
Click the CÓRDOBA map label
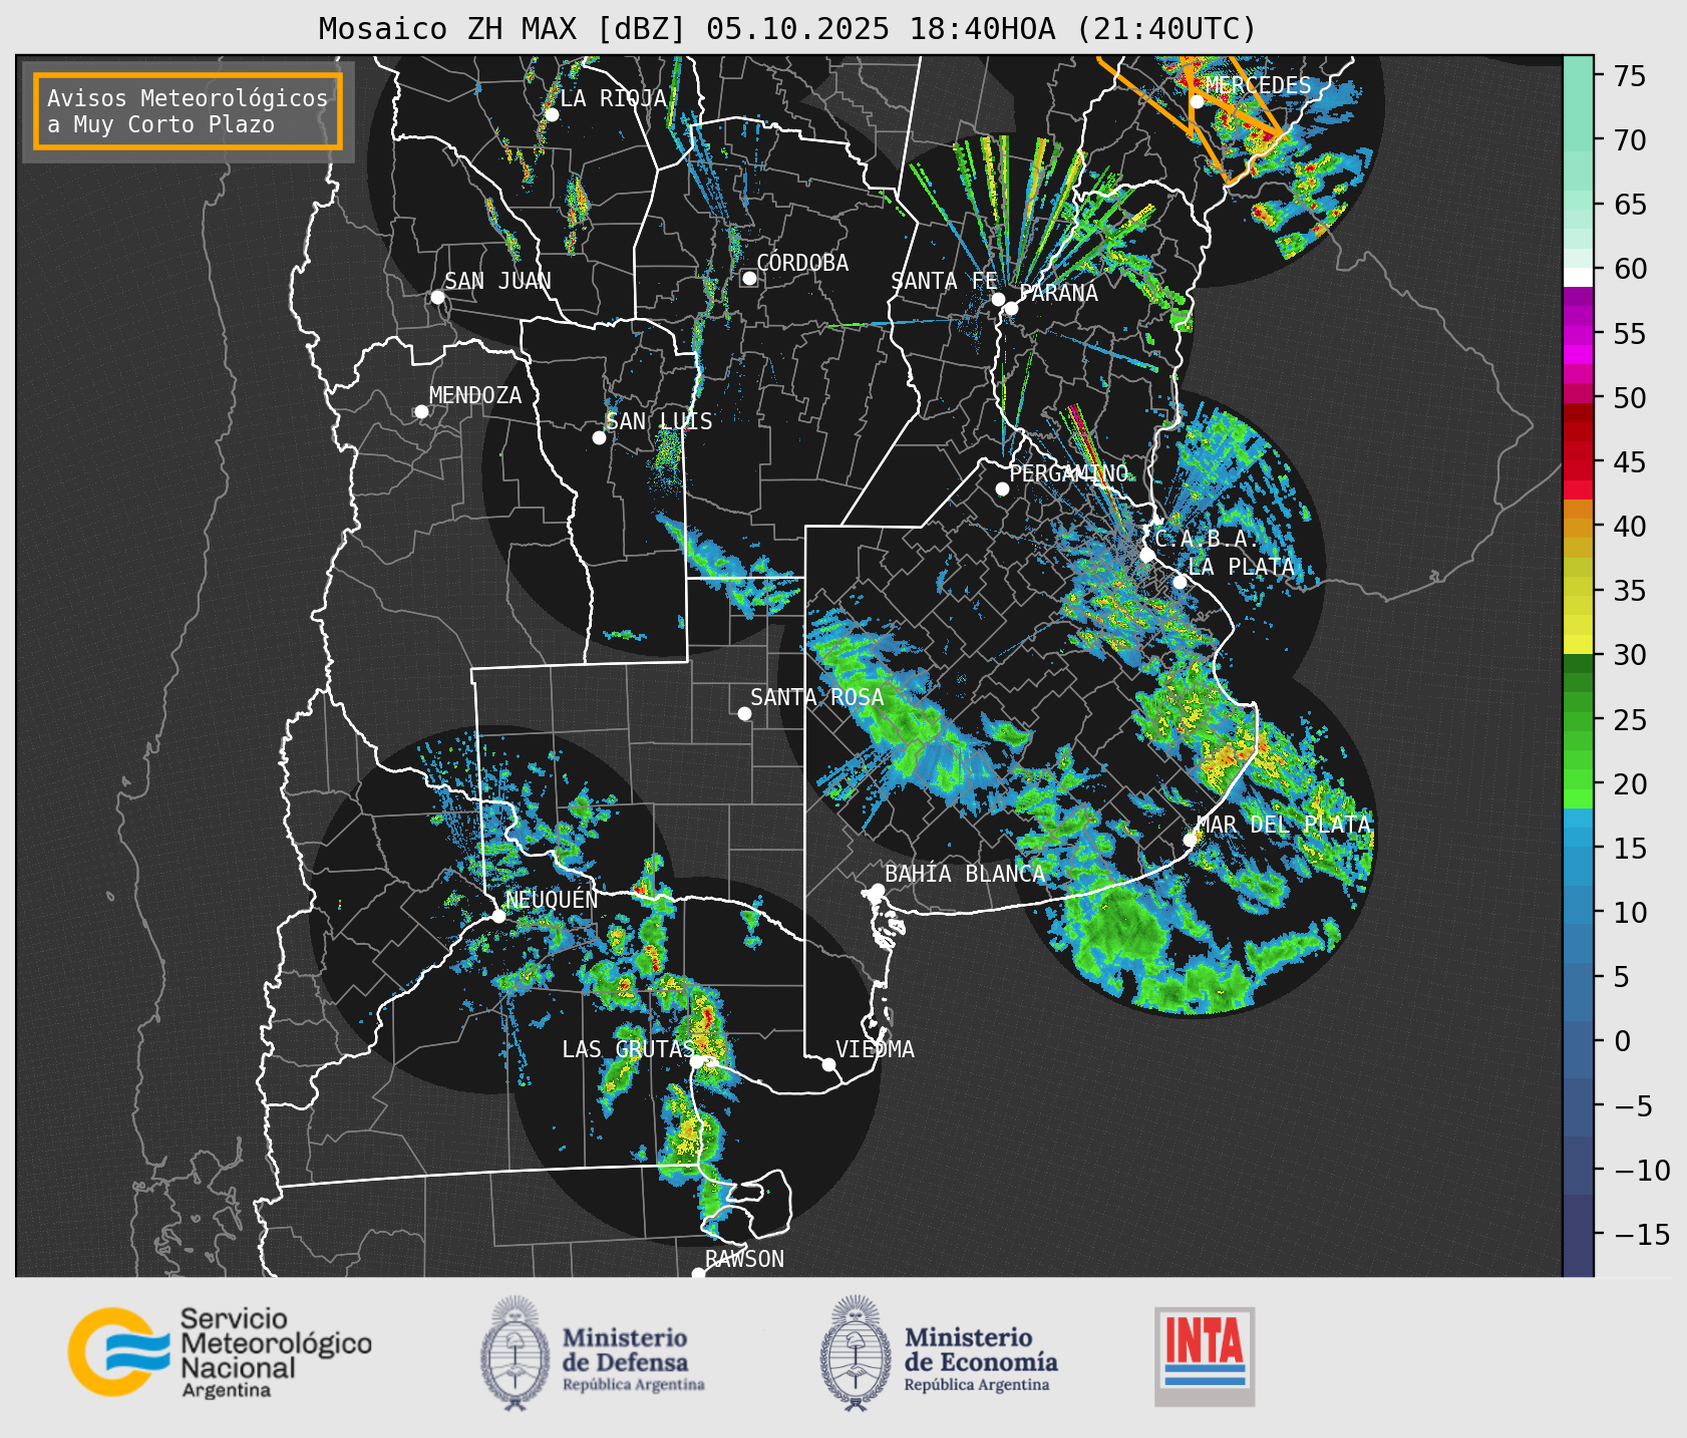click(802, 262)
